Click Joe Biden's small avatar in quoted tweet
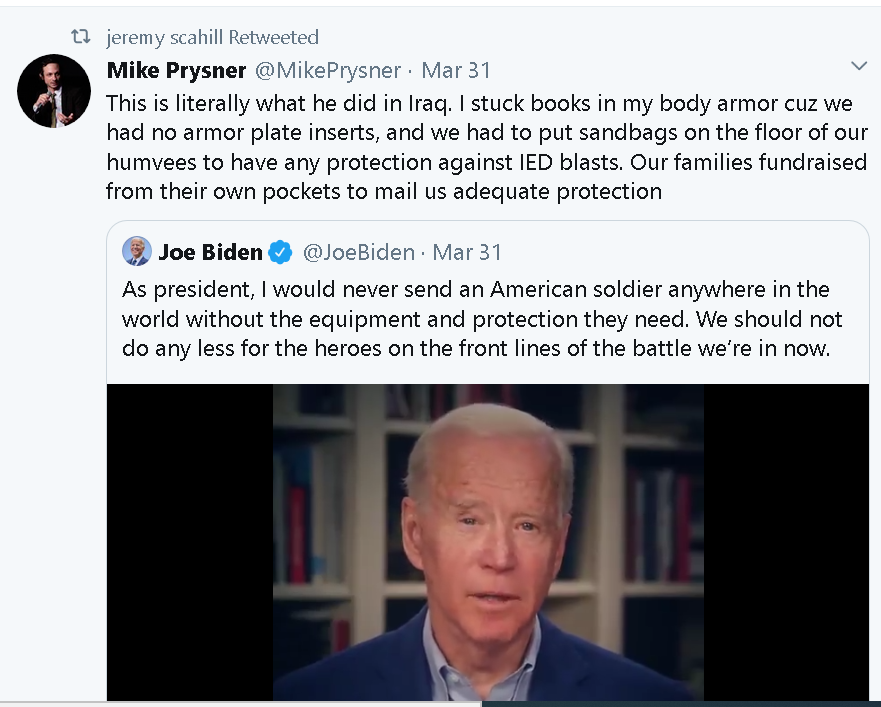 137,251
